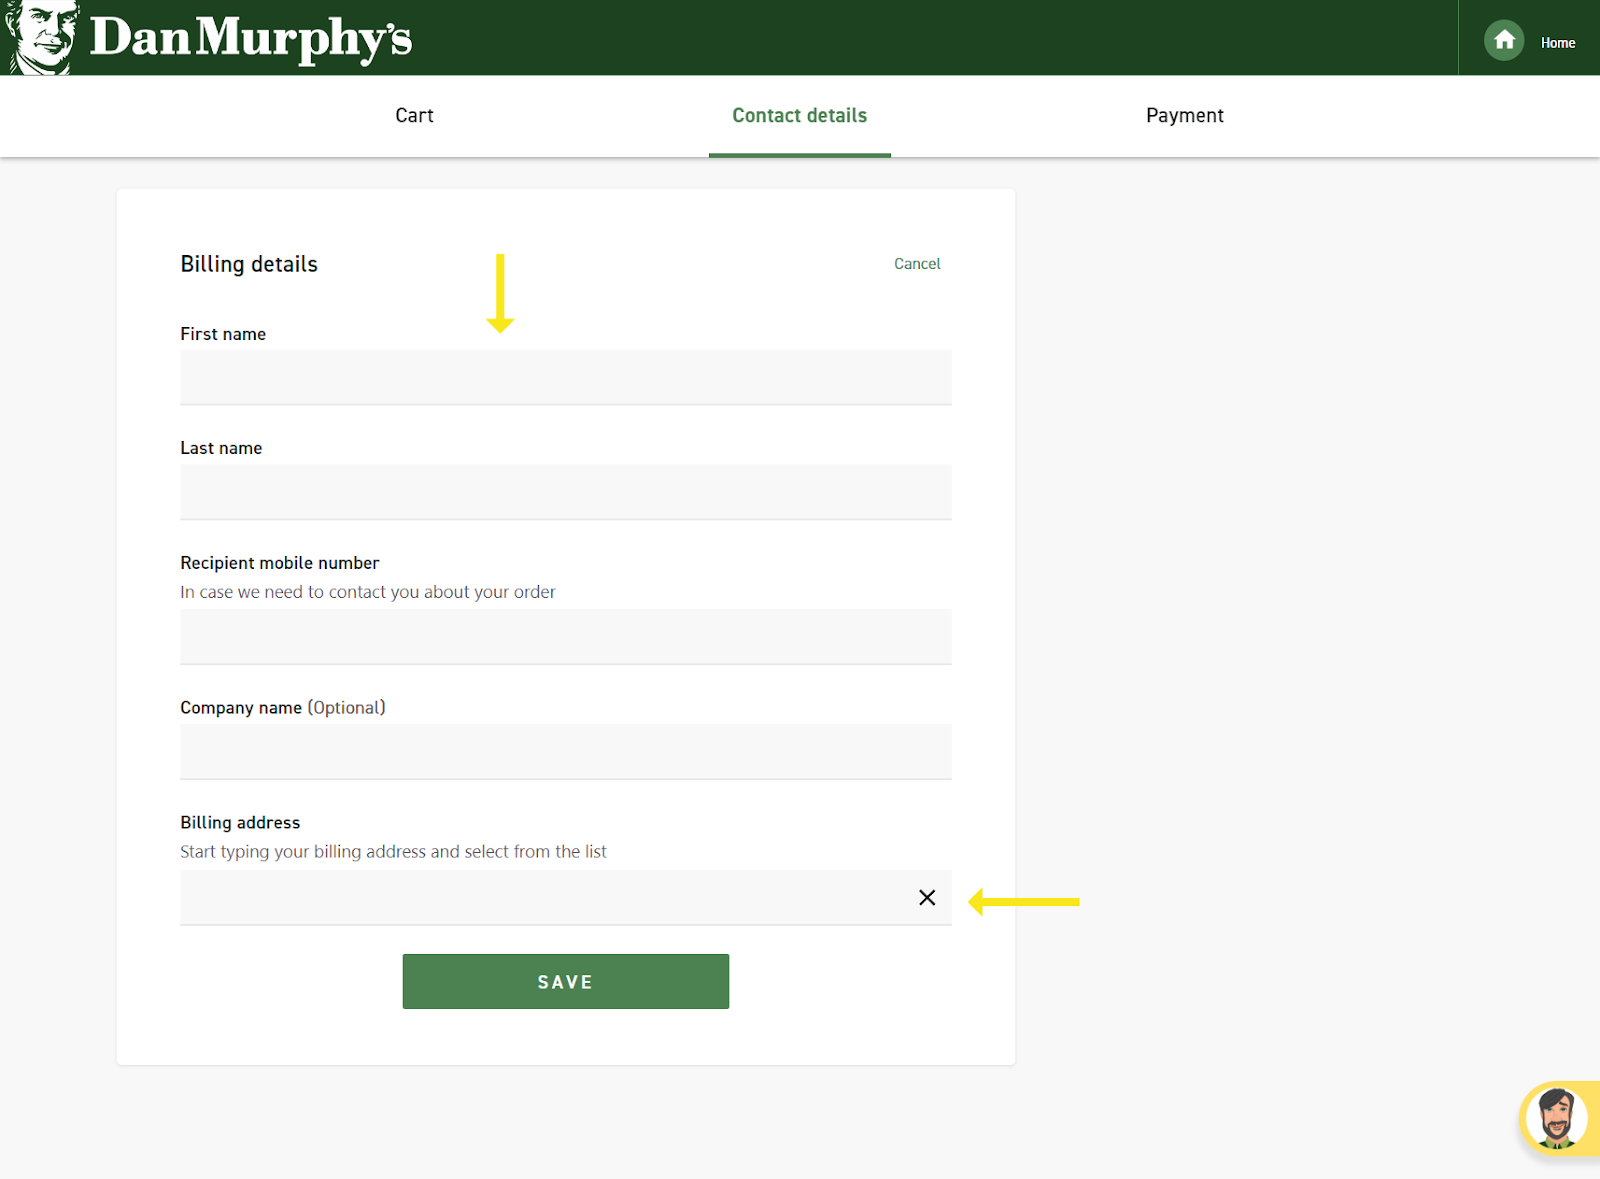Screen dimensions: 1600x1179
Task: Click the Dan Murphy's wordmark text
Action: coord(250,39)
